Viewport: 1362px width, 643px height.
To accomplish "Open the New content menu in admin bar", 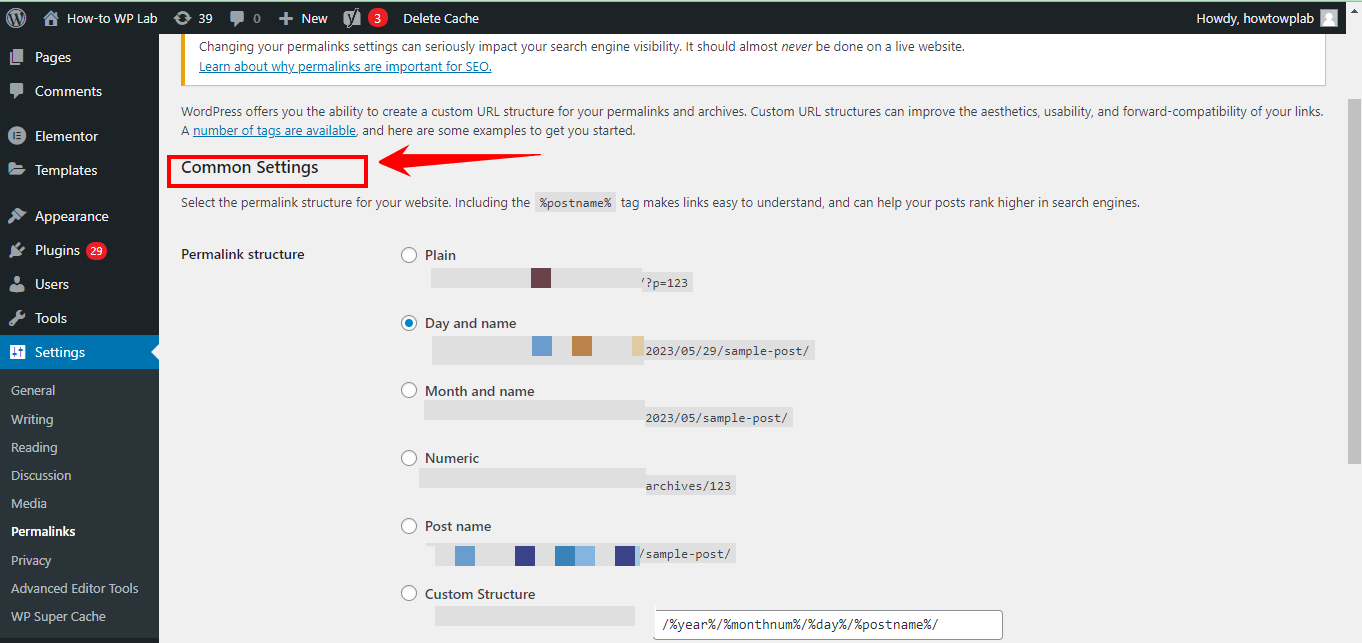I will coord(303,18).
